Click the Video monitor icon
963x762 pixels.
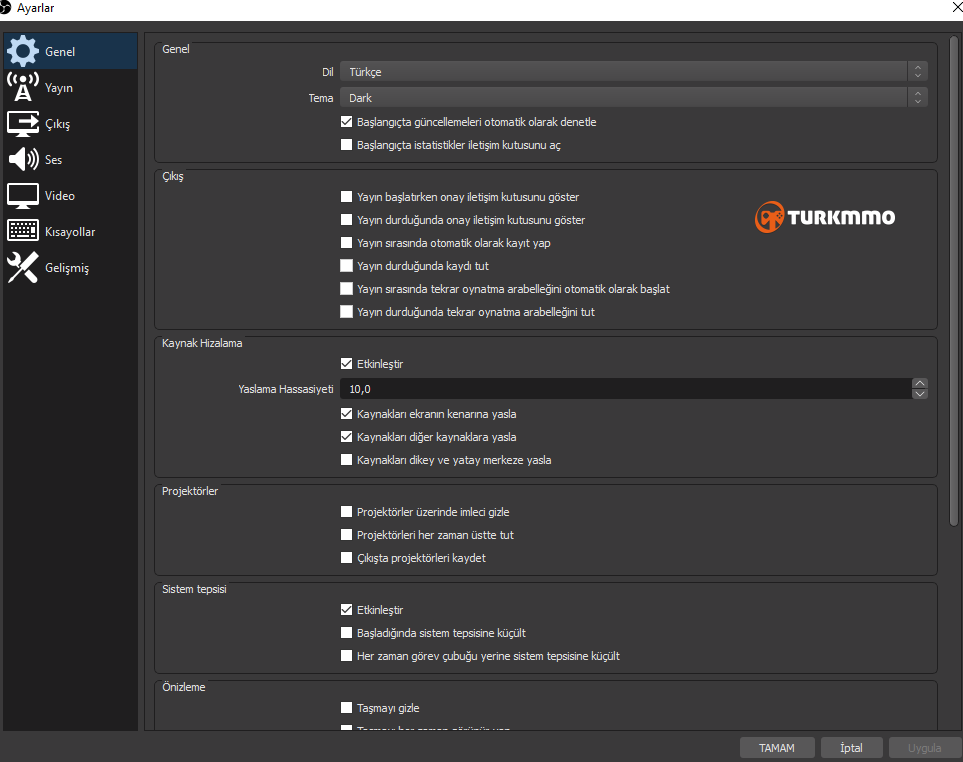(x=23, y=196)
